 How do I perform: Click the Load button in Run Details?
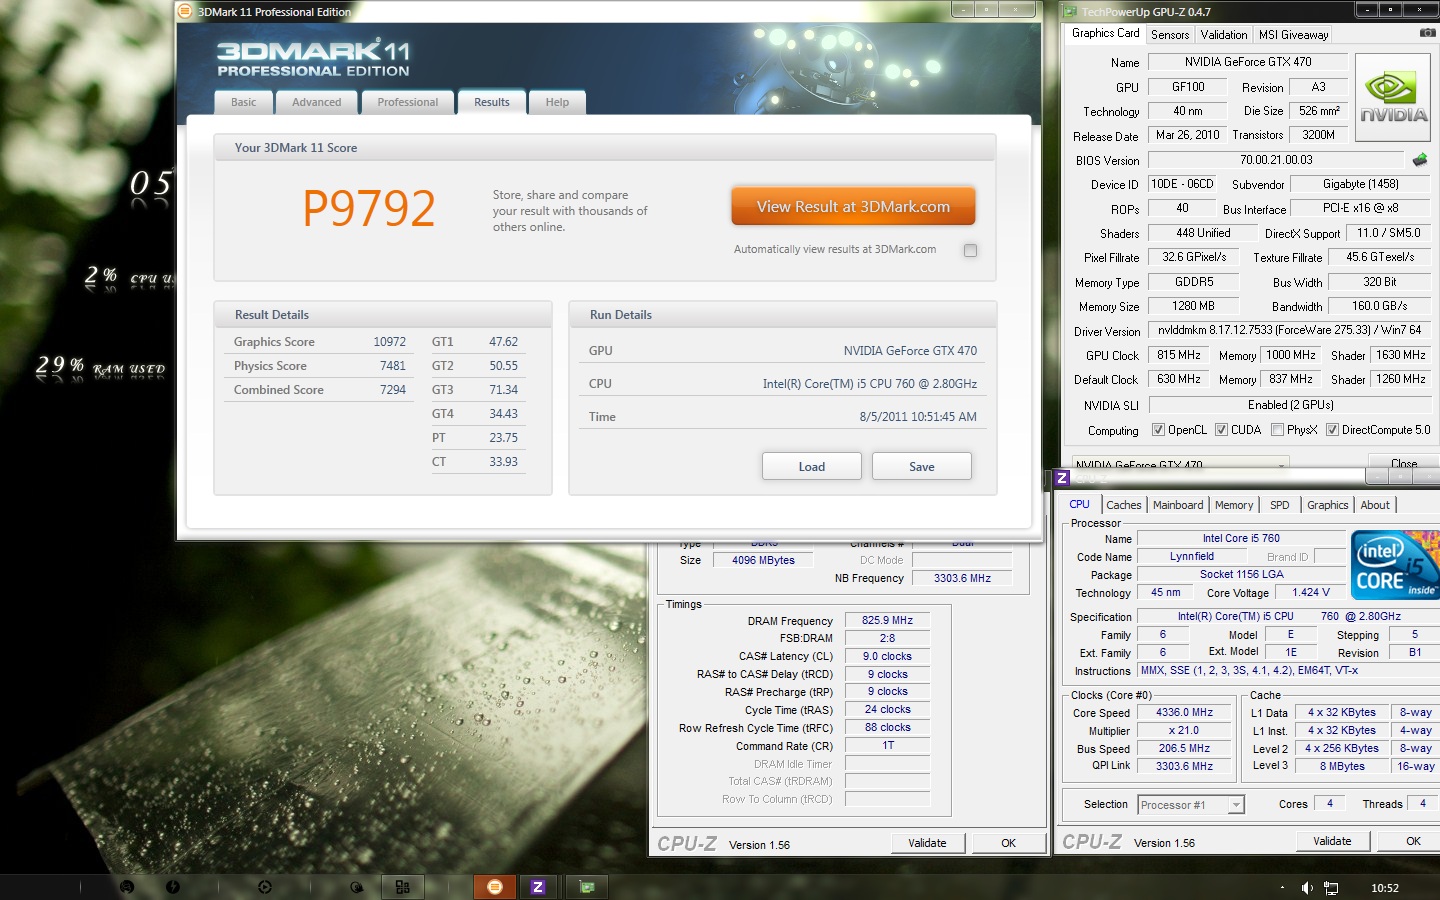coord(812,466)
